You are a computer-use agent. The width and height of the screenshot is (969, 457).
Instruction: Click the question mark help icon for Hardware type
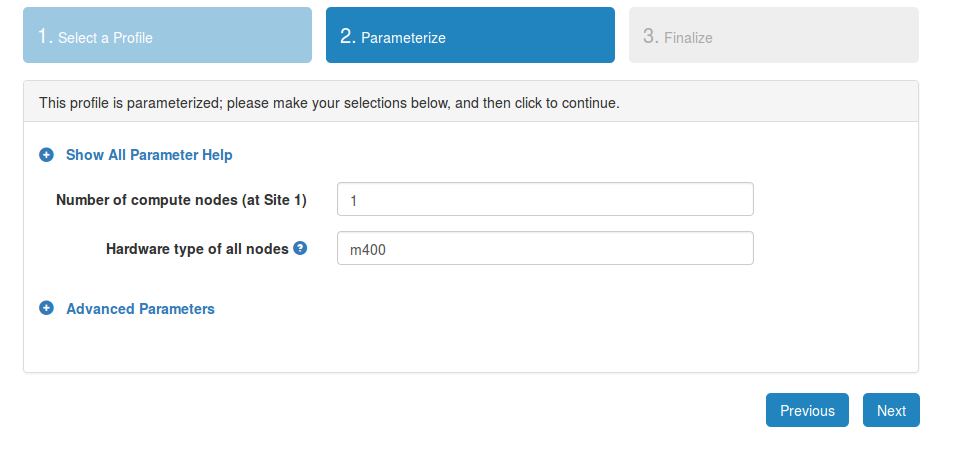point(300,248)
